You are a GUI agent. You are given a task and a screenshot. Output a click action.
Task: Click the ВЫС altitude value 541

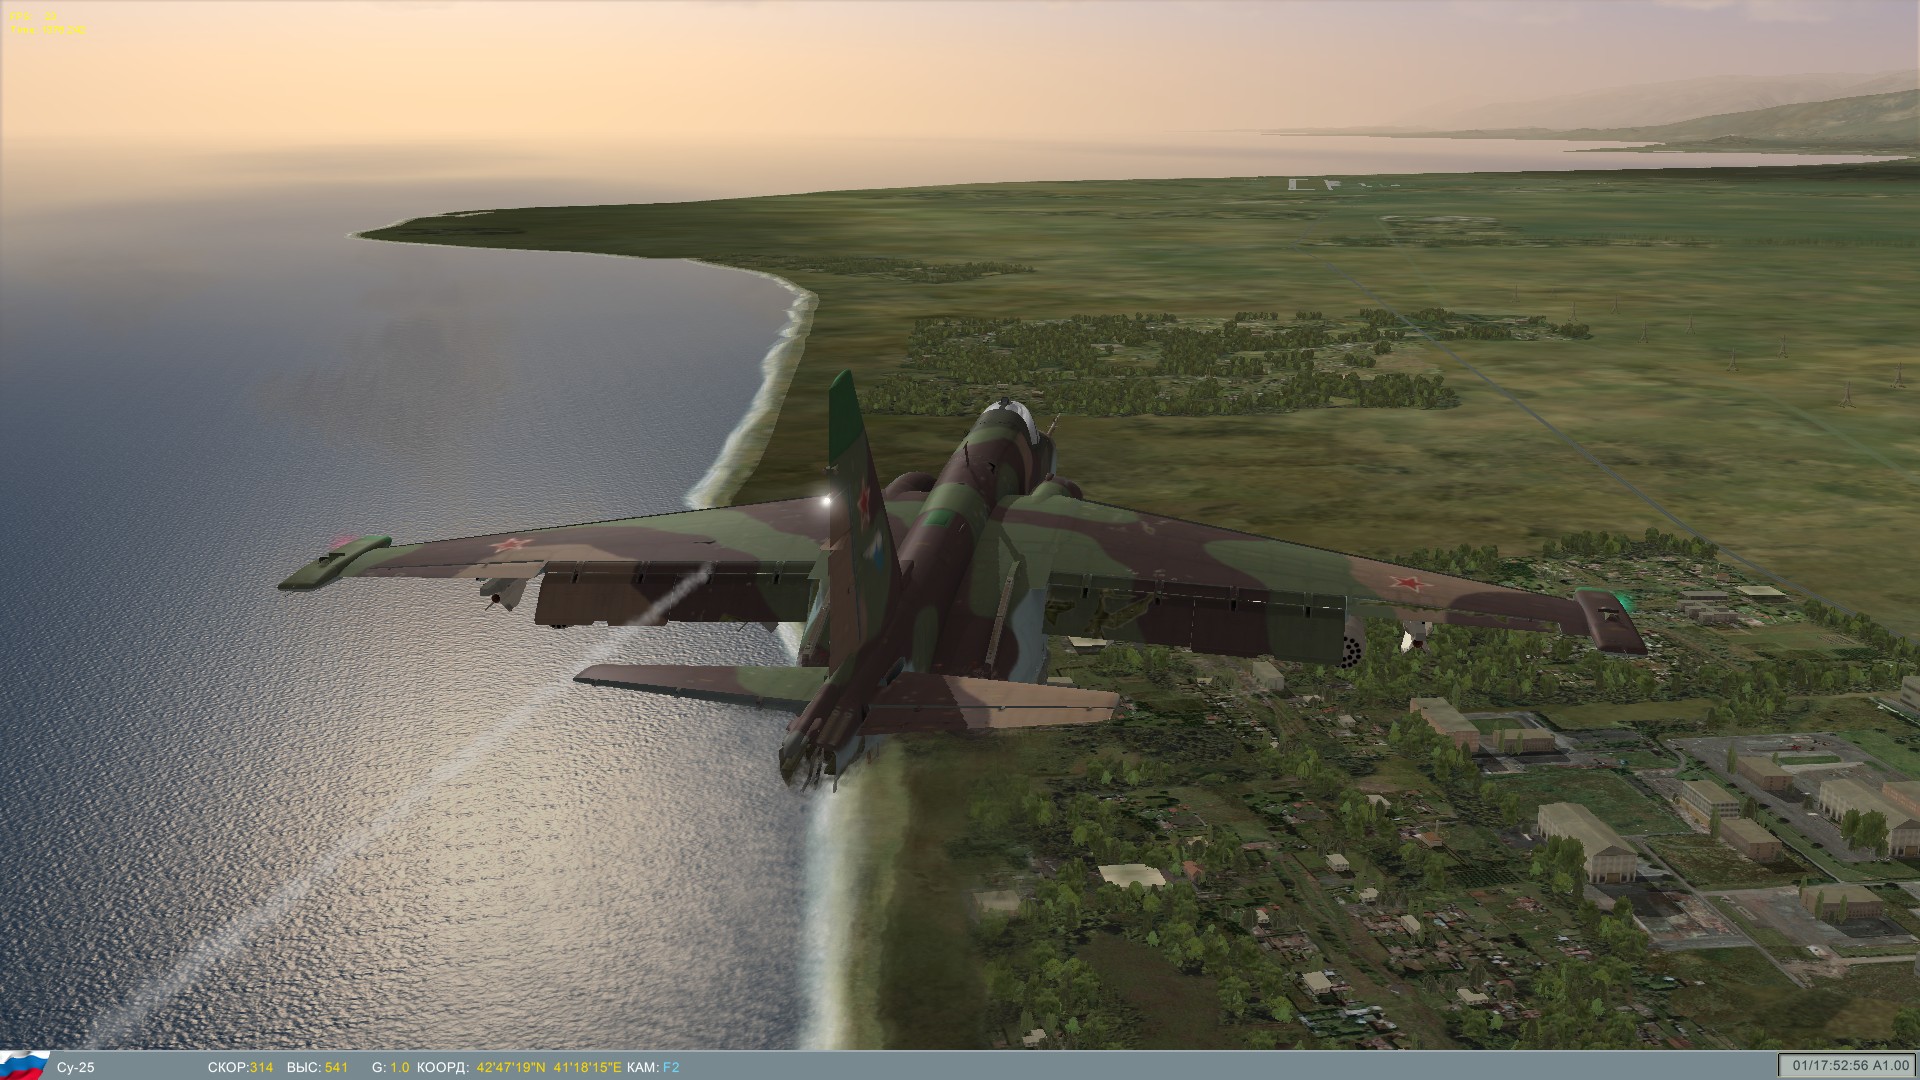tap(337, 1067)
